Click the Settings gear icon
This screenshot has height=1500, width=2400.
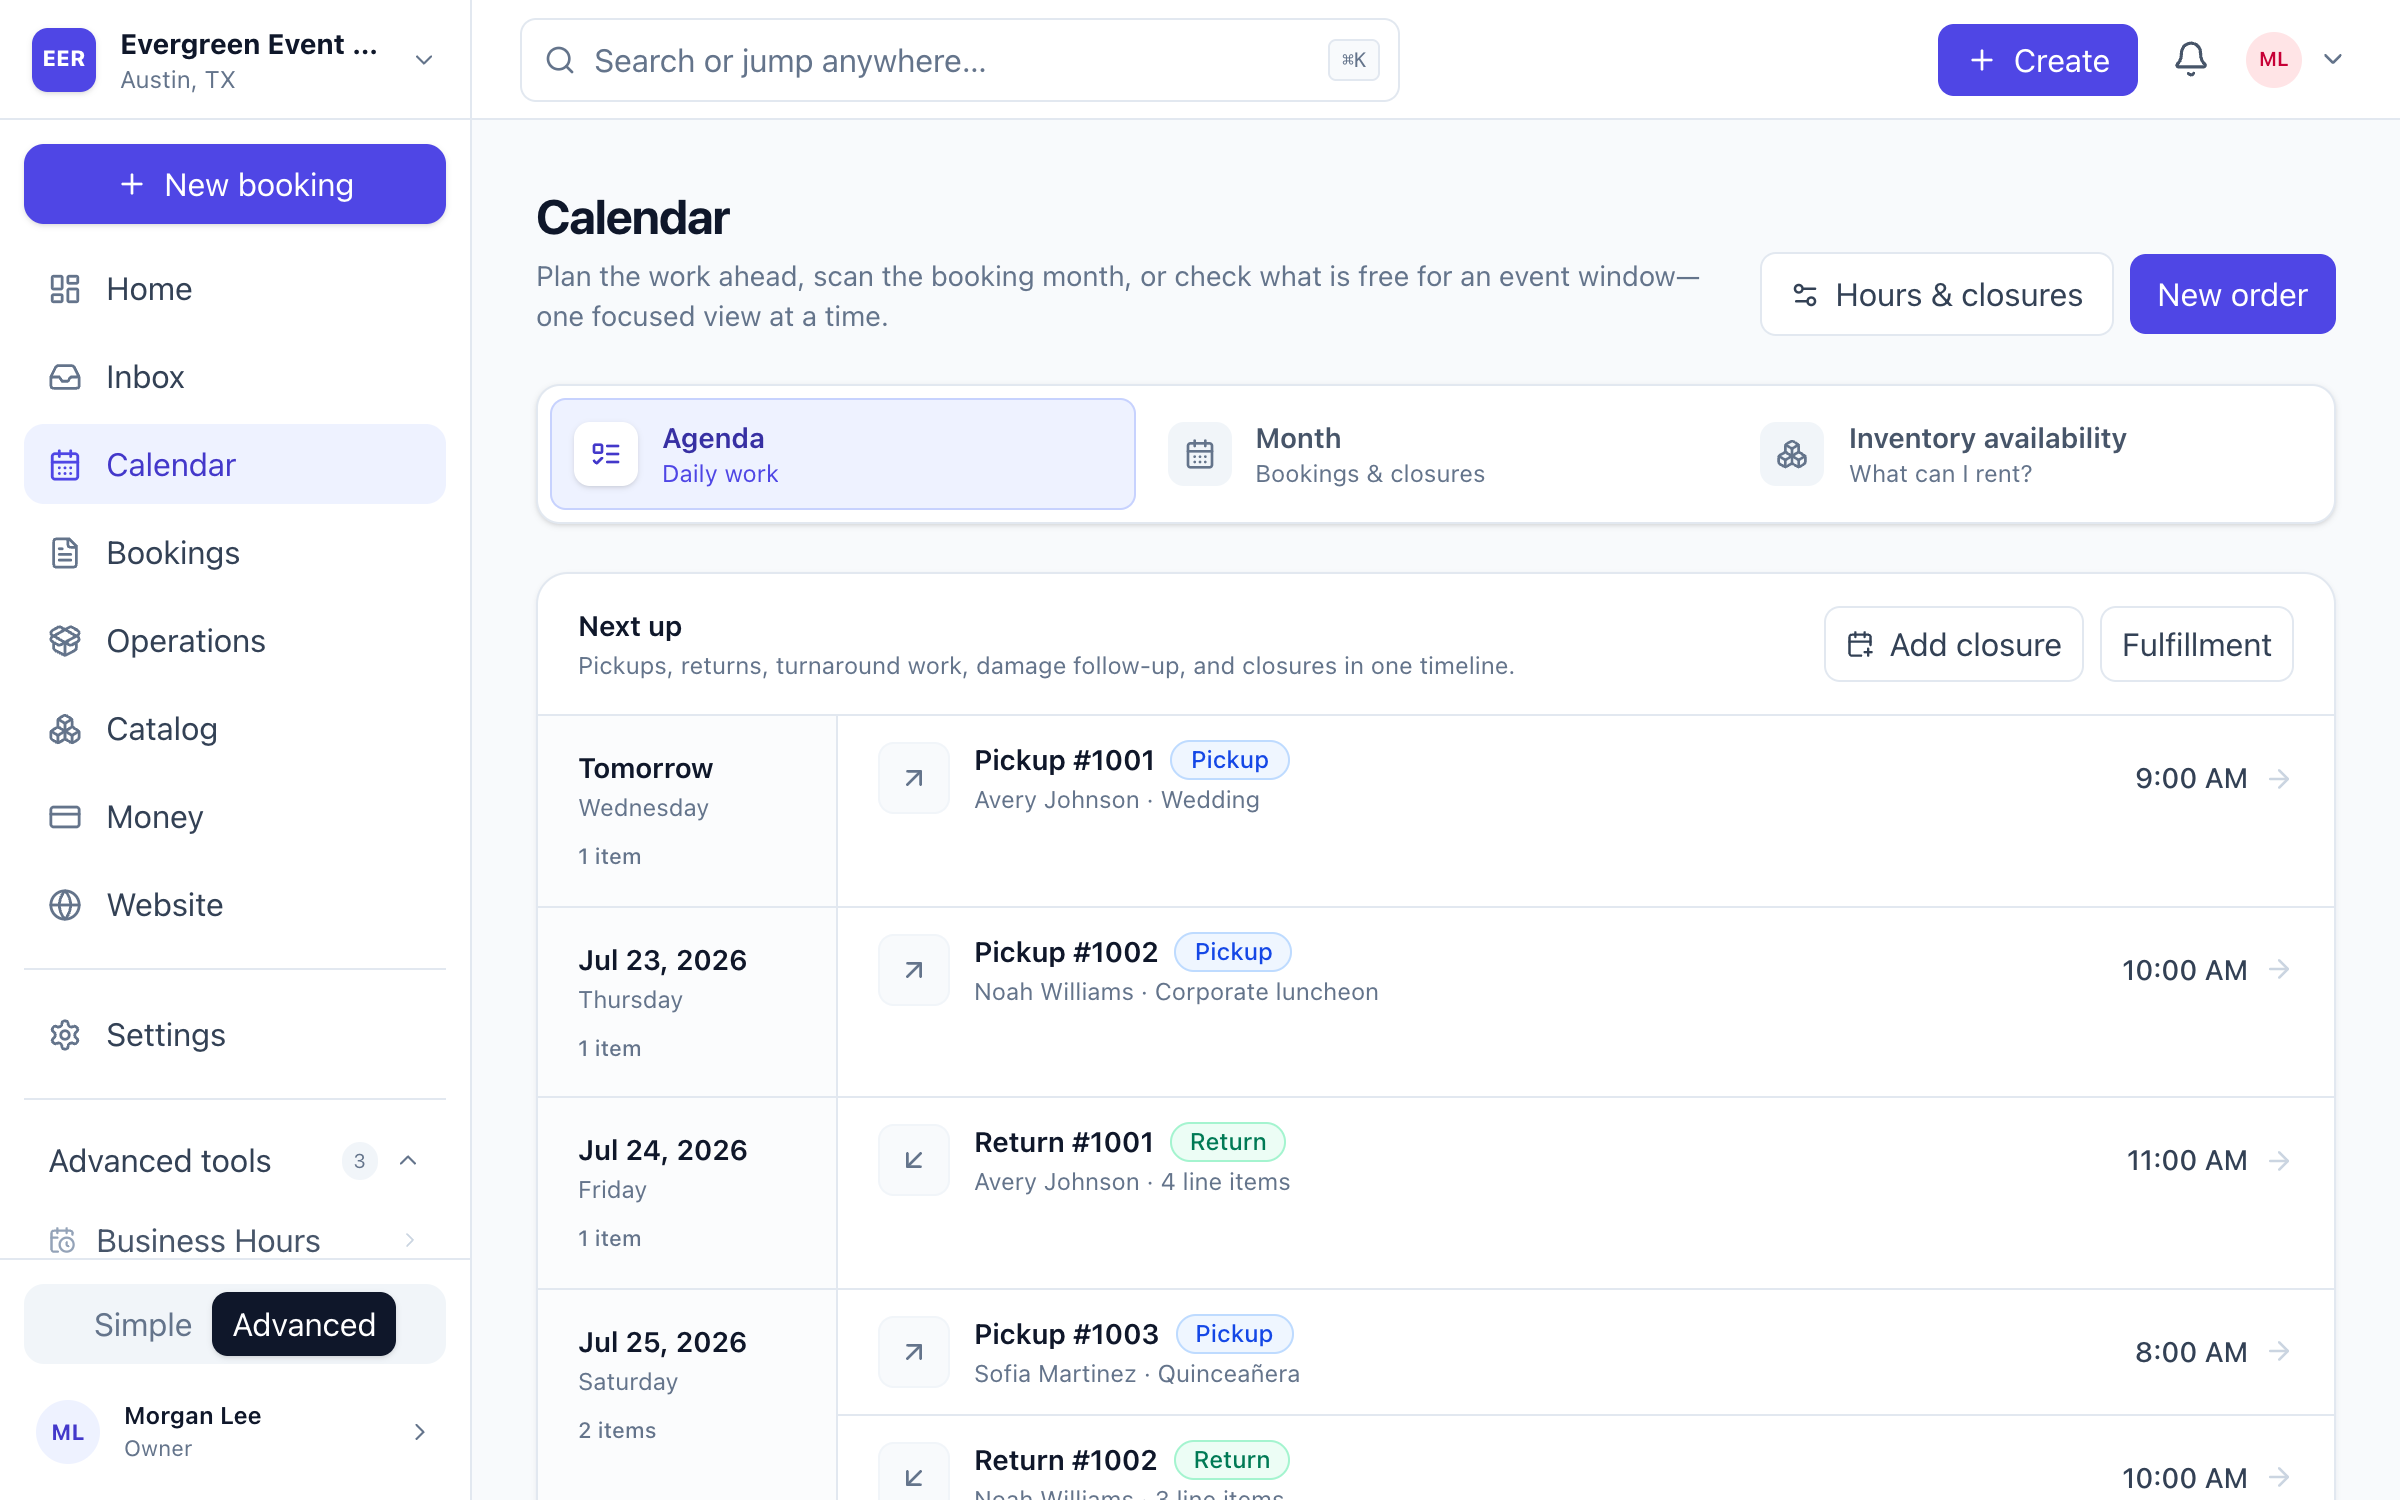pos(65,1035)
